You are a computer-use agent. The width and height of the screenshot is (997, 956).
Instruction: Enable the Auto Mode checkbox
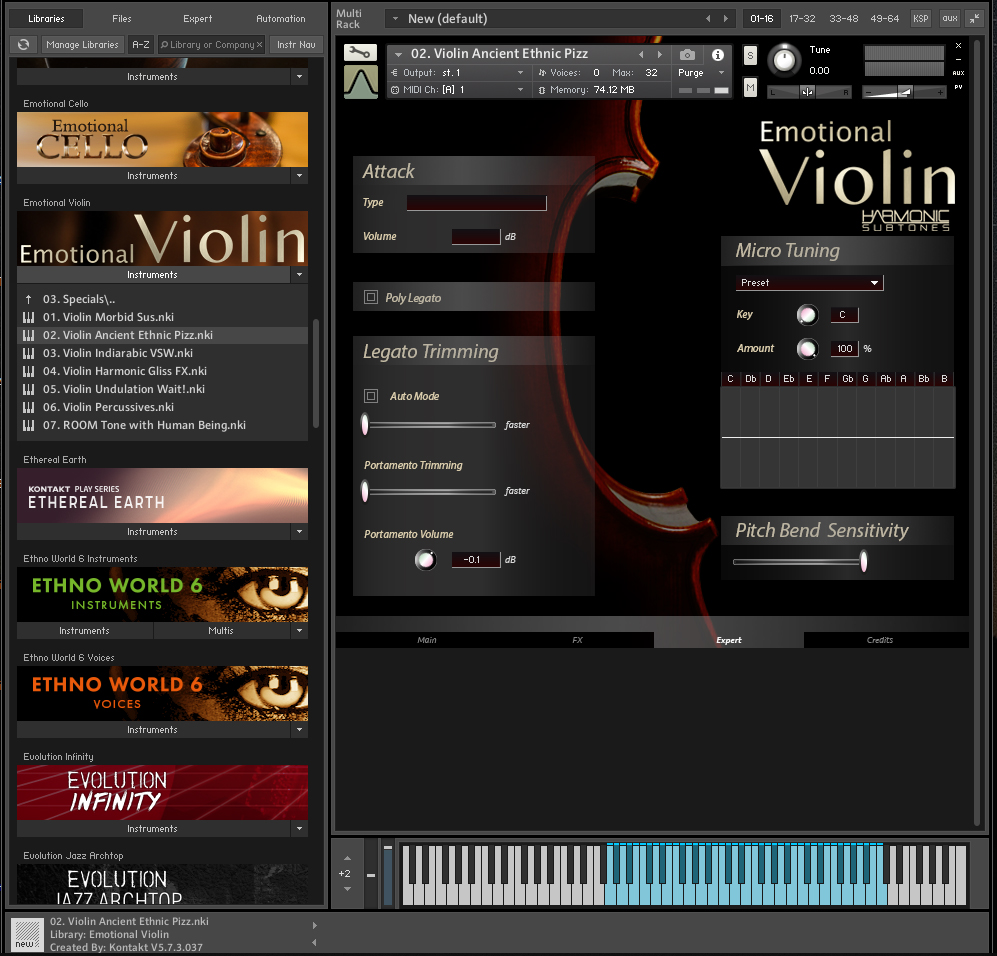coord(371,396)
